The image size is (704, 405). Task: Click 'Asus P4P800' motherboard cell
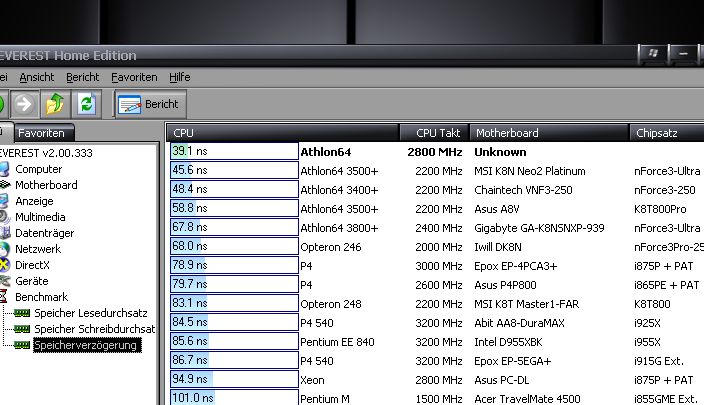pyautogui.click(x=506, y=285)
